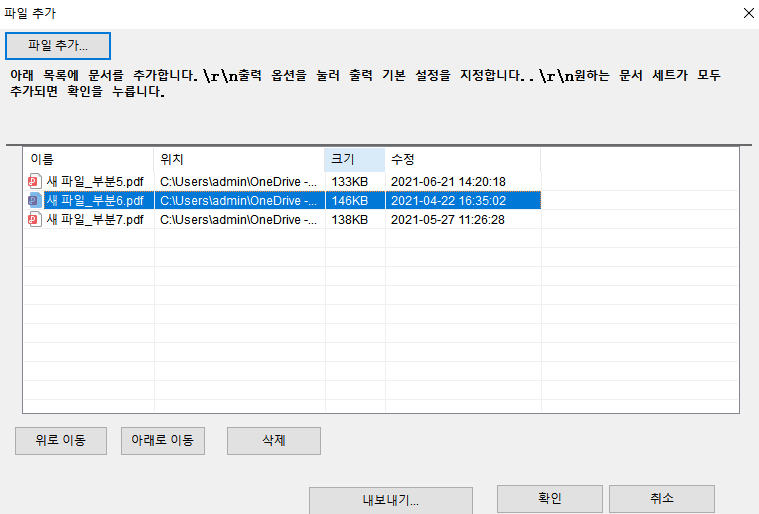Move selected file down with 아래로 이동
This screenshot has width=759, height=514.
(x=163, y=440)
